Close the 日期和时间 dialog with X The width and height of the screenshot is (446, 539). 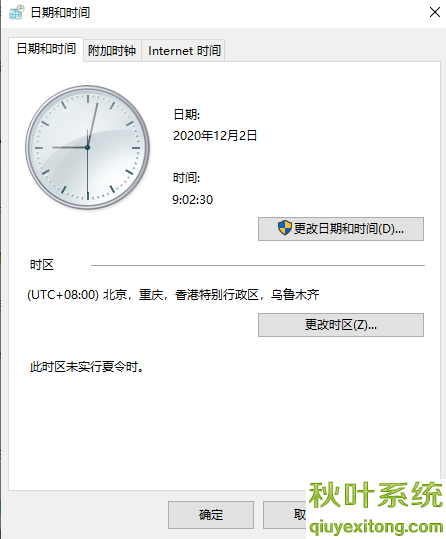(435, 12)
